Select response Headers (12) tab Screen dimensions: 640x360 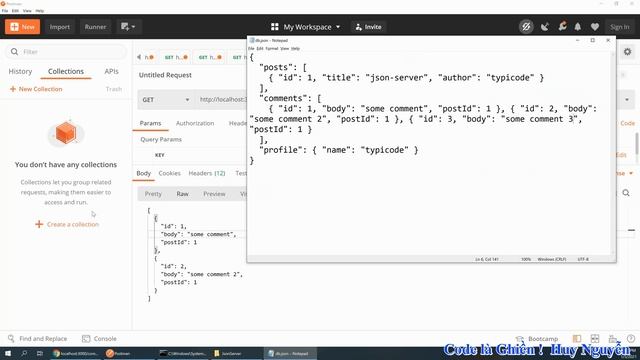[x=207, y=173]
